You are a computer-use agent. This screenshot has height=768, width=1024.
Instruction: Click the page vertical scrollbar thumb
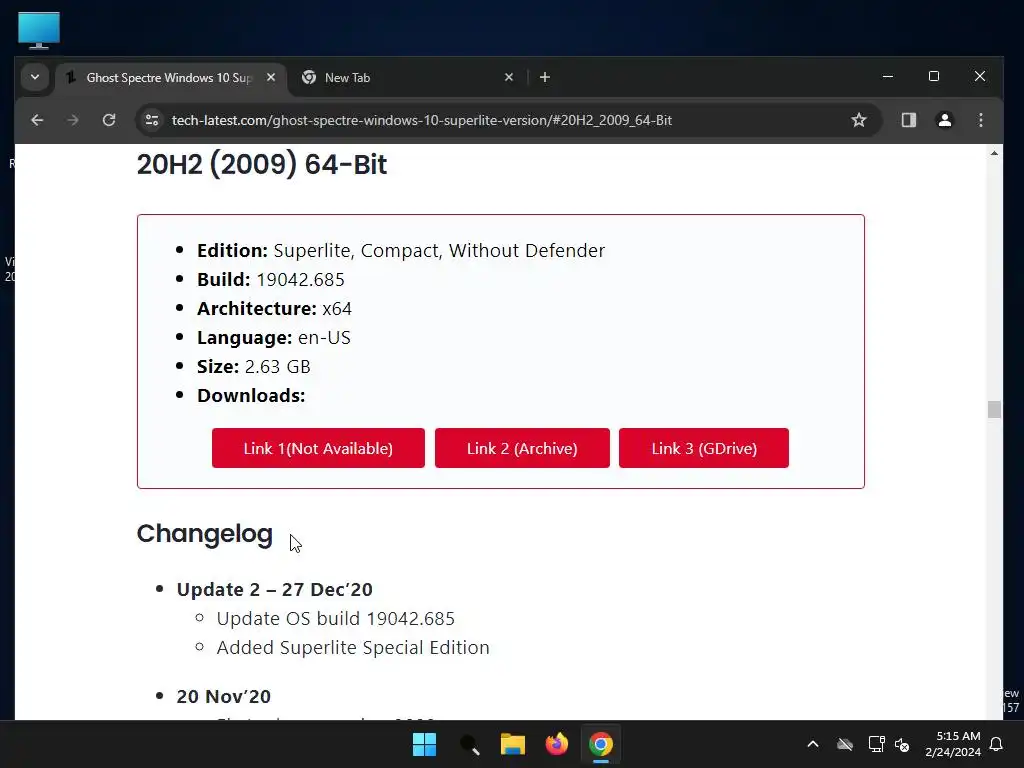point(994,409)
